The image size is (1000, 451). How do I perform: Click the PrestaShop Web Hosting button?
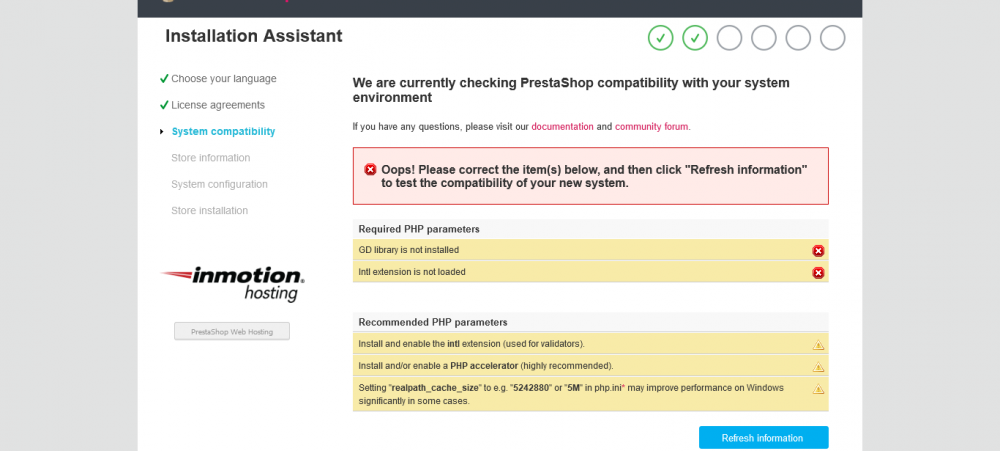click(x=232, y=331)
